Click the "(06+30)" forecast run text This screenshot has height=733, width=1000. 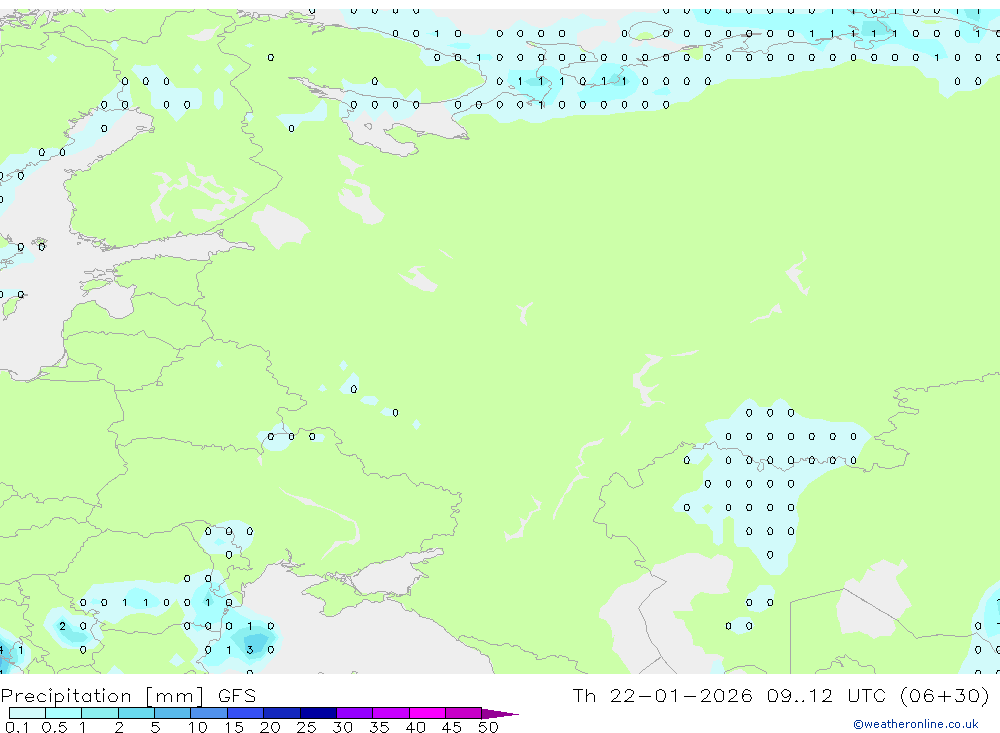coord(945,695)
